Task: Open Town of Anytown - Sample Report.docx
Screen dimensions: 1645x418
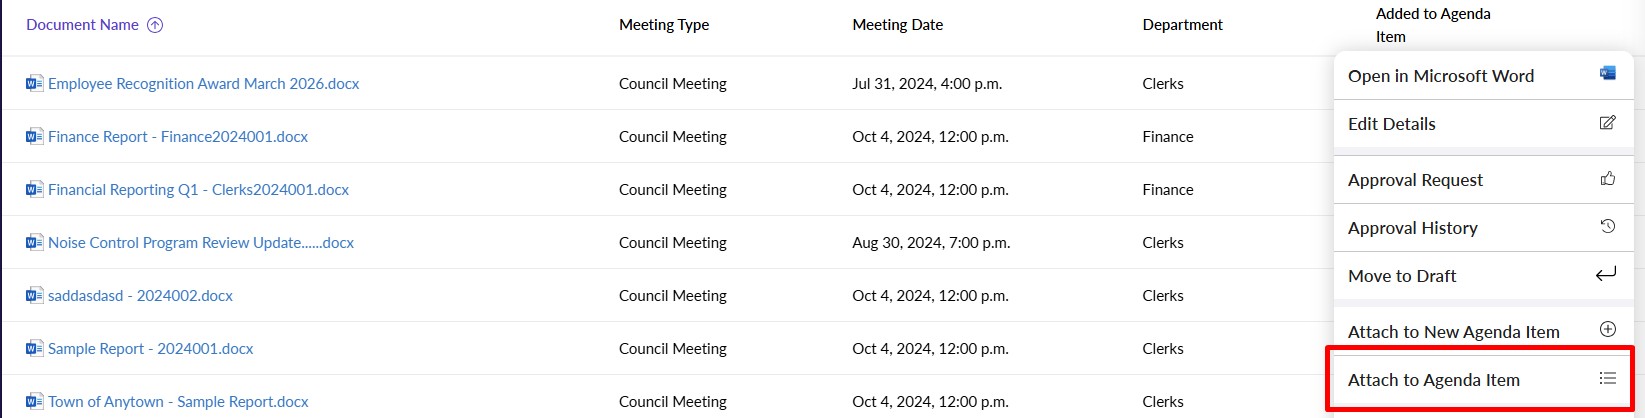Action: (x=178, y=401)
